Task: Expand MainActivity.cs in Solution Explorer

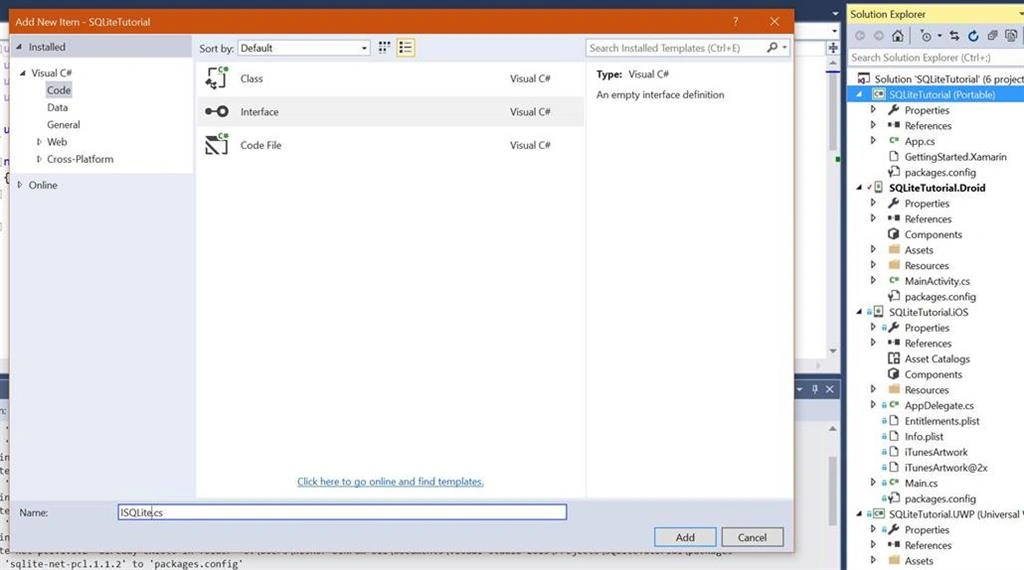Action: tap(873, 281)
